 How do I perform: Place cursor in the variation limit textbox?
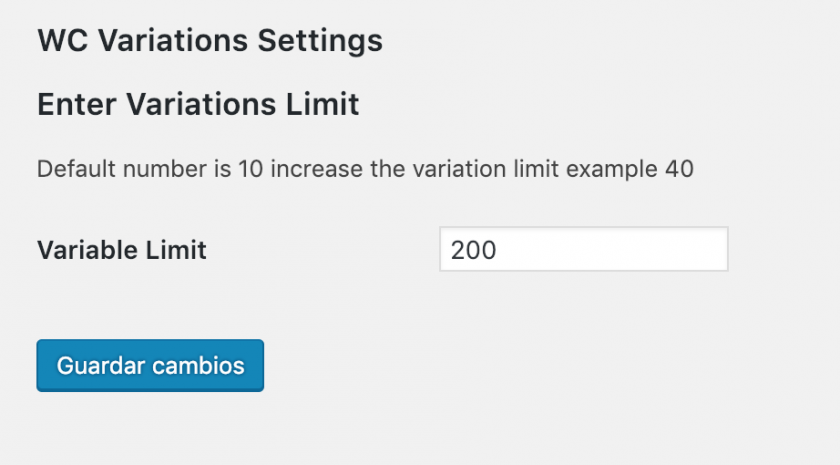click(583, 249)
